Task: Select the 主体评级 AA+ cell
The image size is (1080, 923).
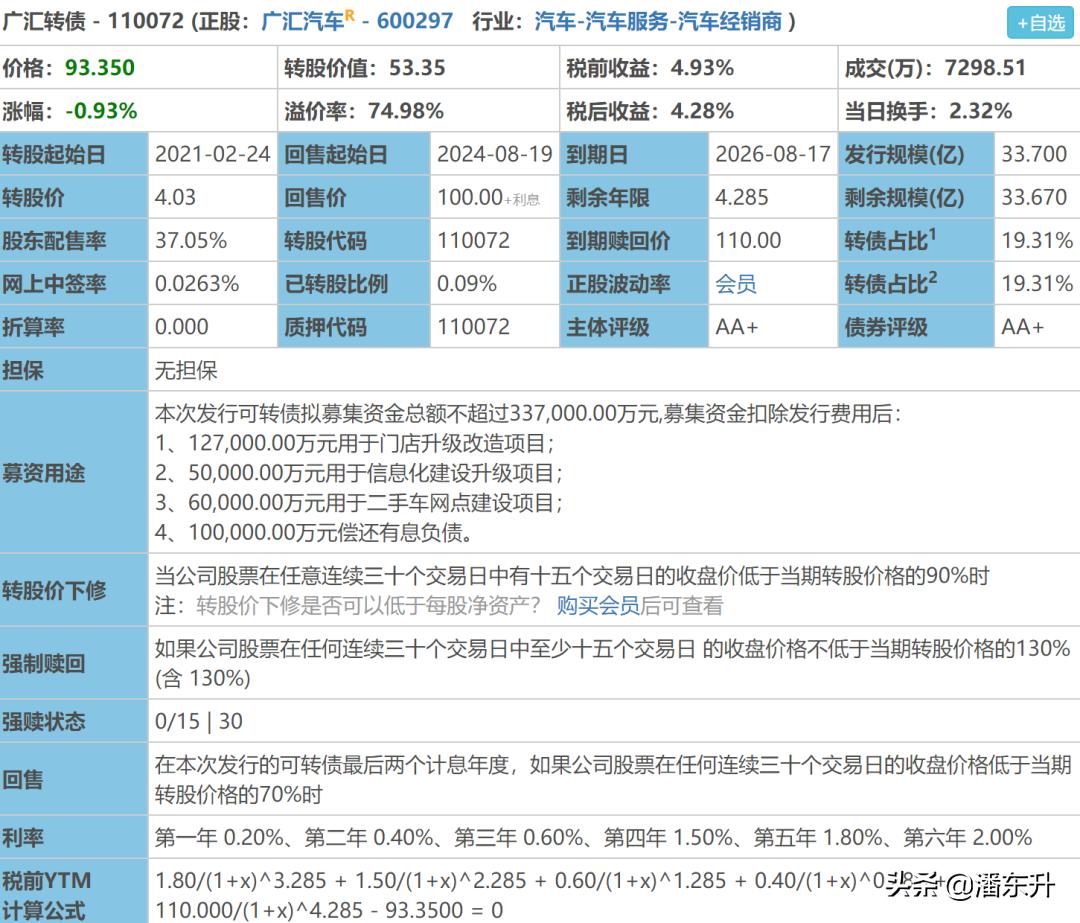Action: tap(737, 327)
